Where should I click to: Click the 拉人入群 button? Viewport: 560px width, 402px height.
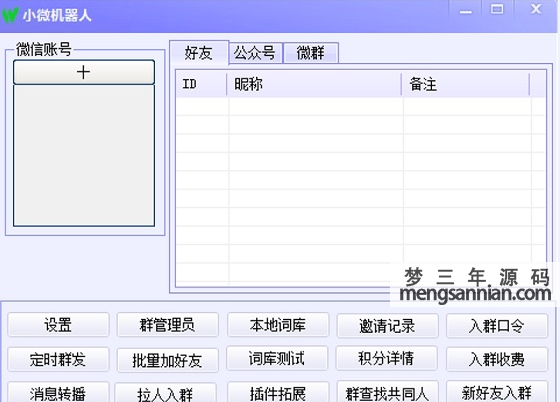pos(165,393)
